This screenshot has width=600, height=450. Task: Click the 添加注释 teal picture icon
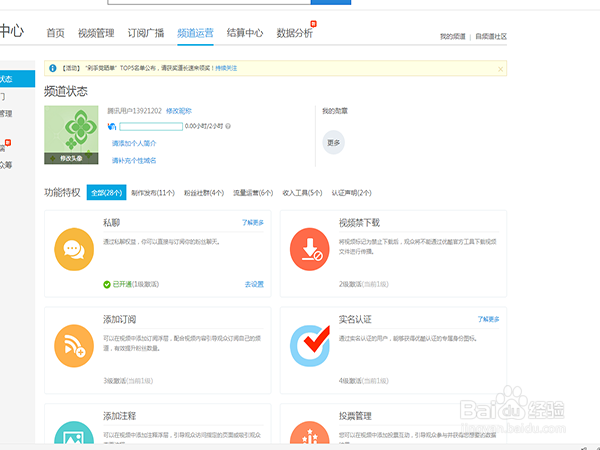(74, 434)
